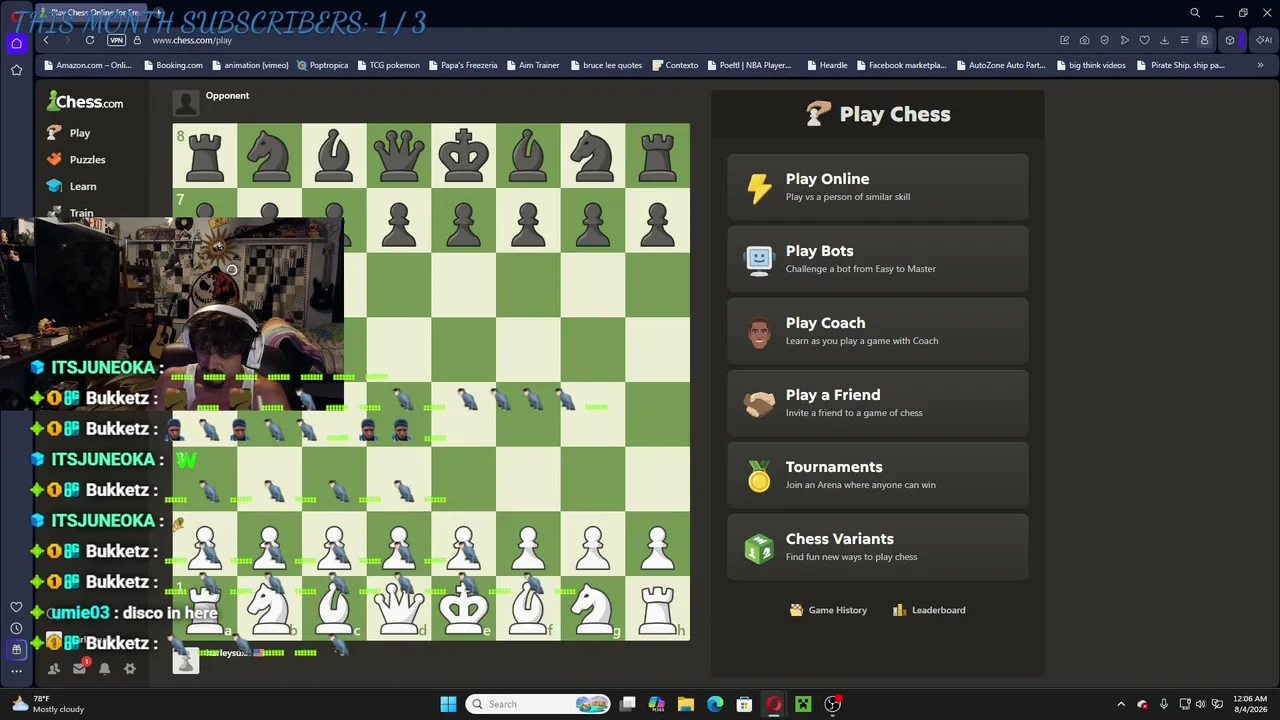Click the Chess.com friends icon
1280x720 pixels.
pyautogui.click(x=54, y=669)
